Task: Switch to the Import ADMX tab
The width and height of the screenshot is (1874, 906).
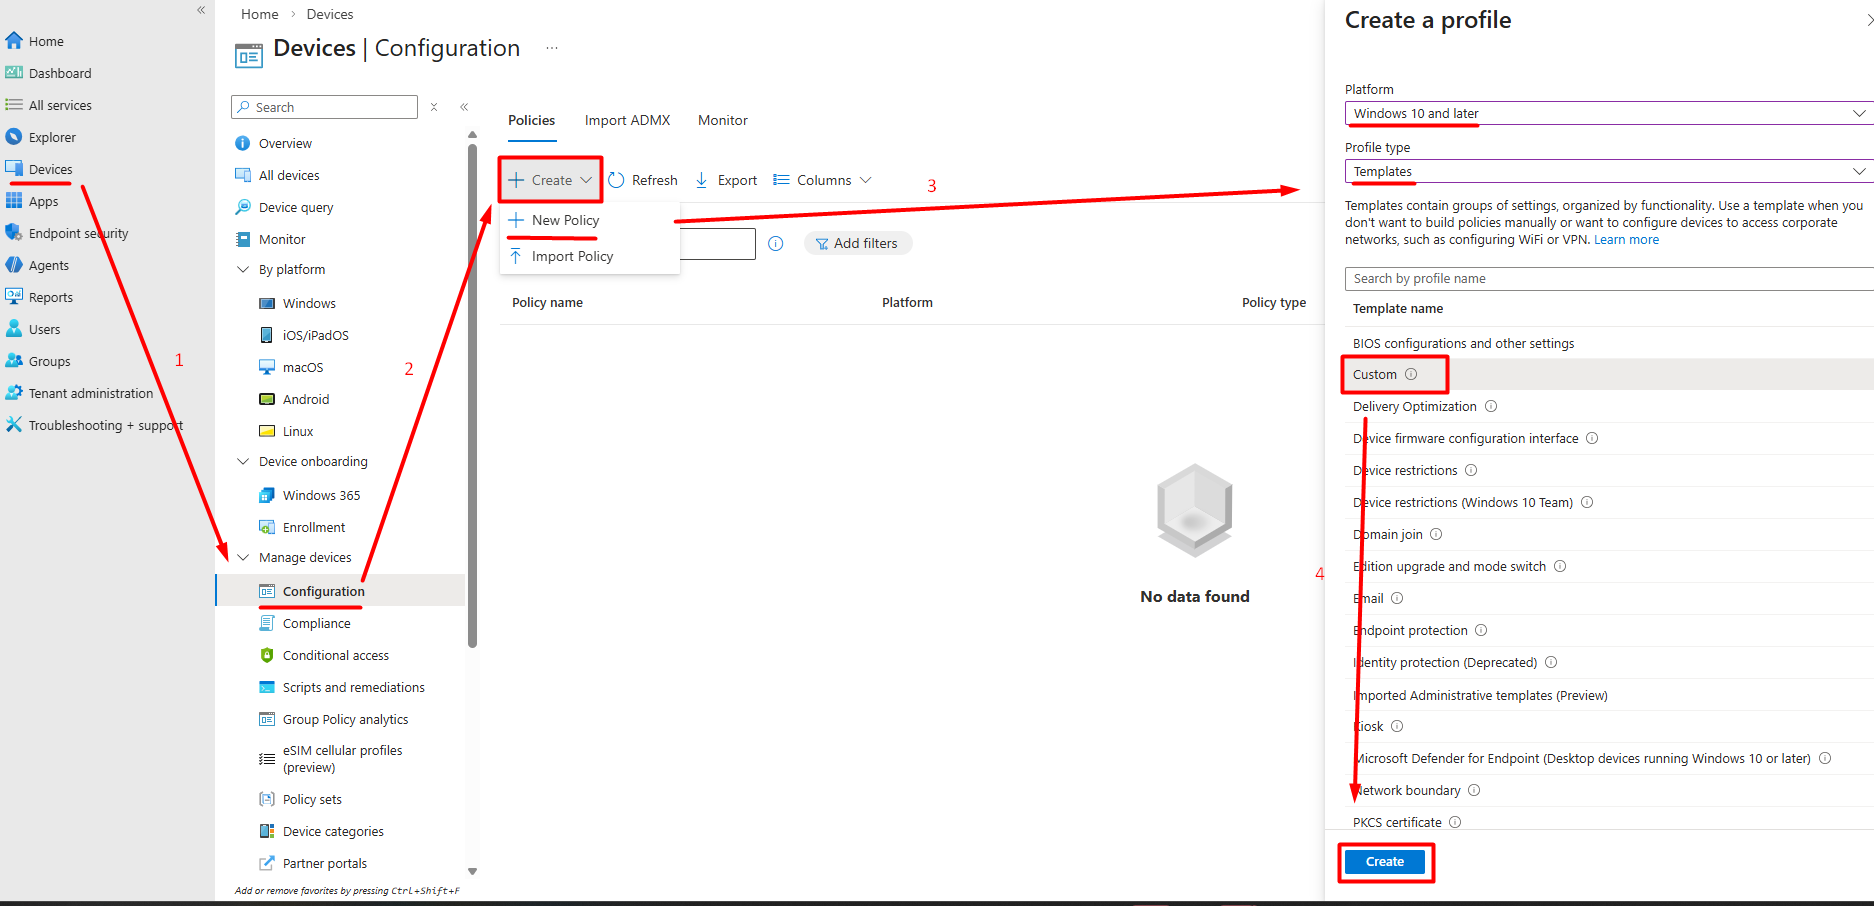Action: pyautogui.click(x=627, y=120)
